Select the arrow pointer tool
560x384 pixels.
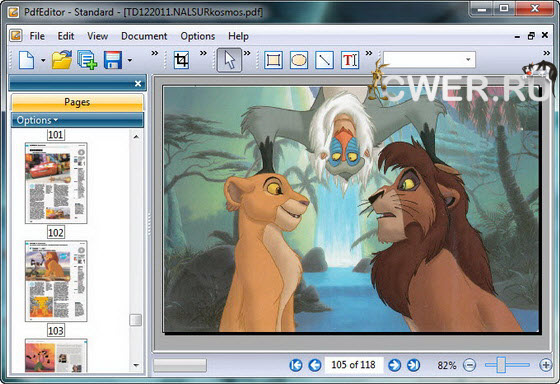[x=229, y=60]
